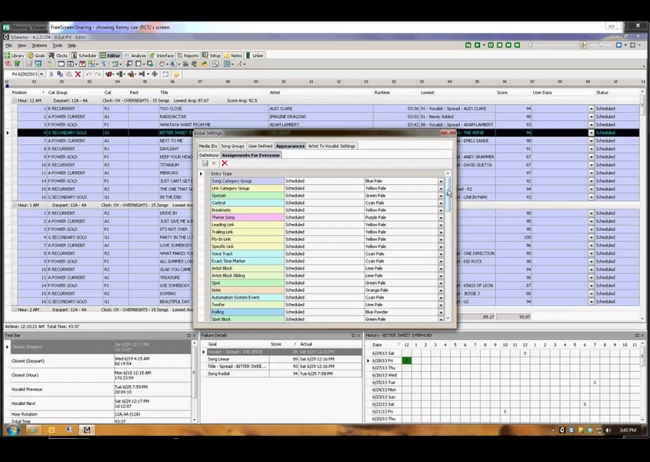Click the Redo arrow icon in editor toolbar
The width and height of the screenshot is (650, 462).
click(x=97, y=74)
